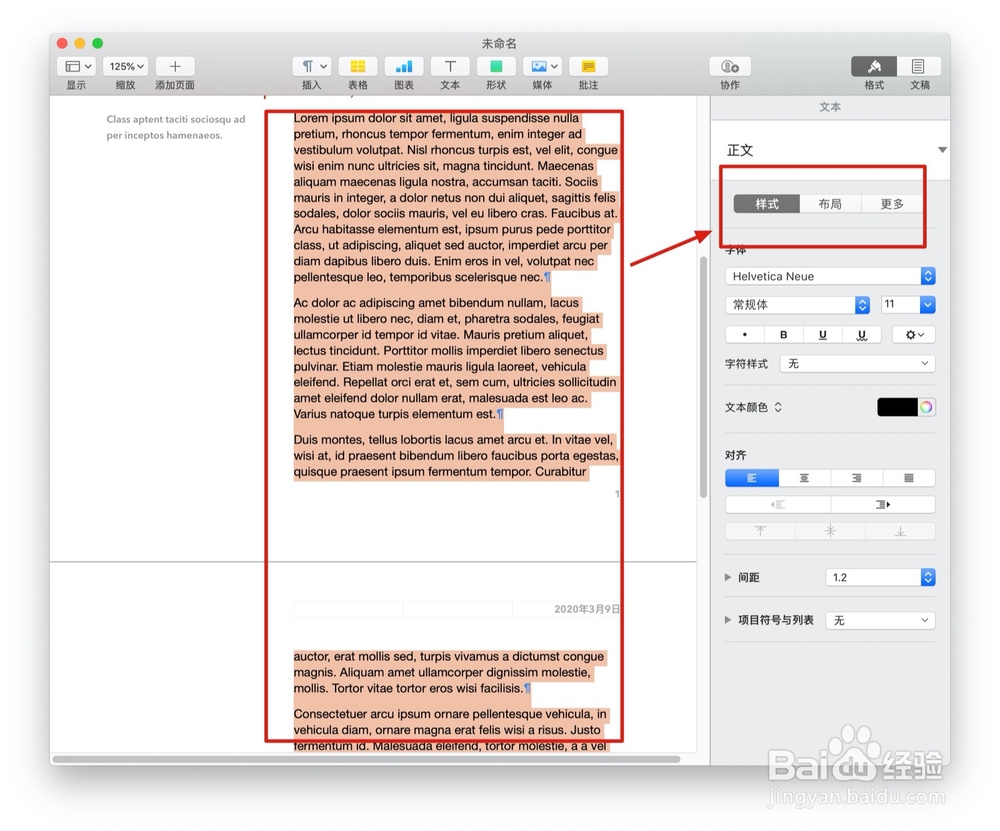Click the font size stepper arrows

click(928, 305)
